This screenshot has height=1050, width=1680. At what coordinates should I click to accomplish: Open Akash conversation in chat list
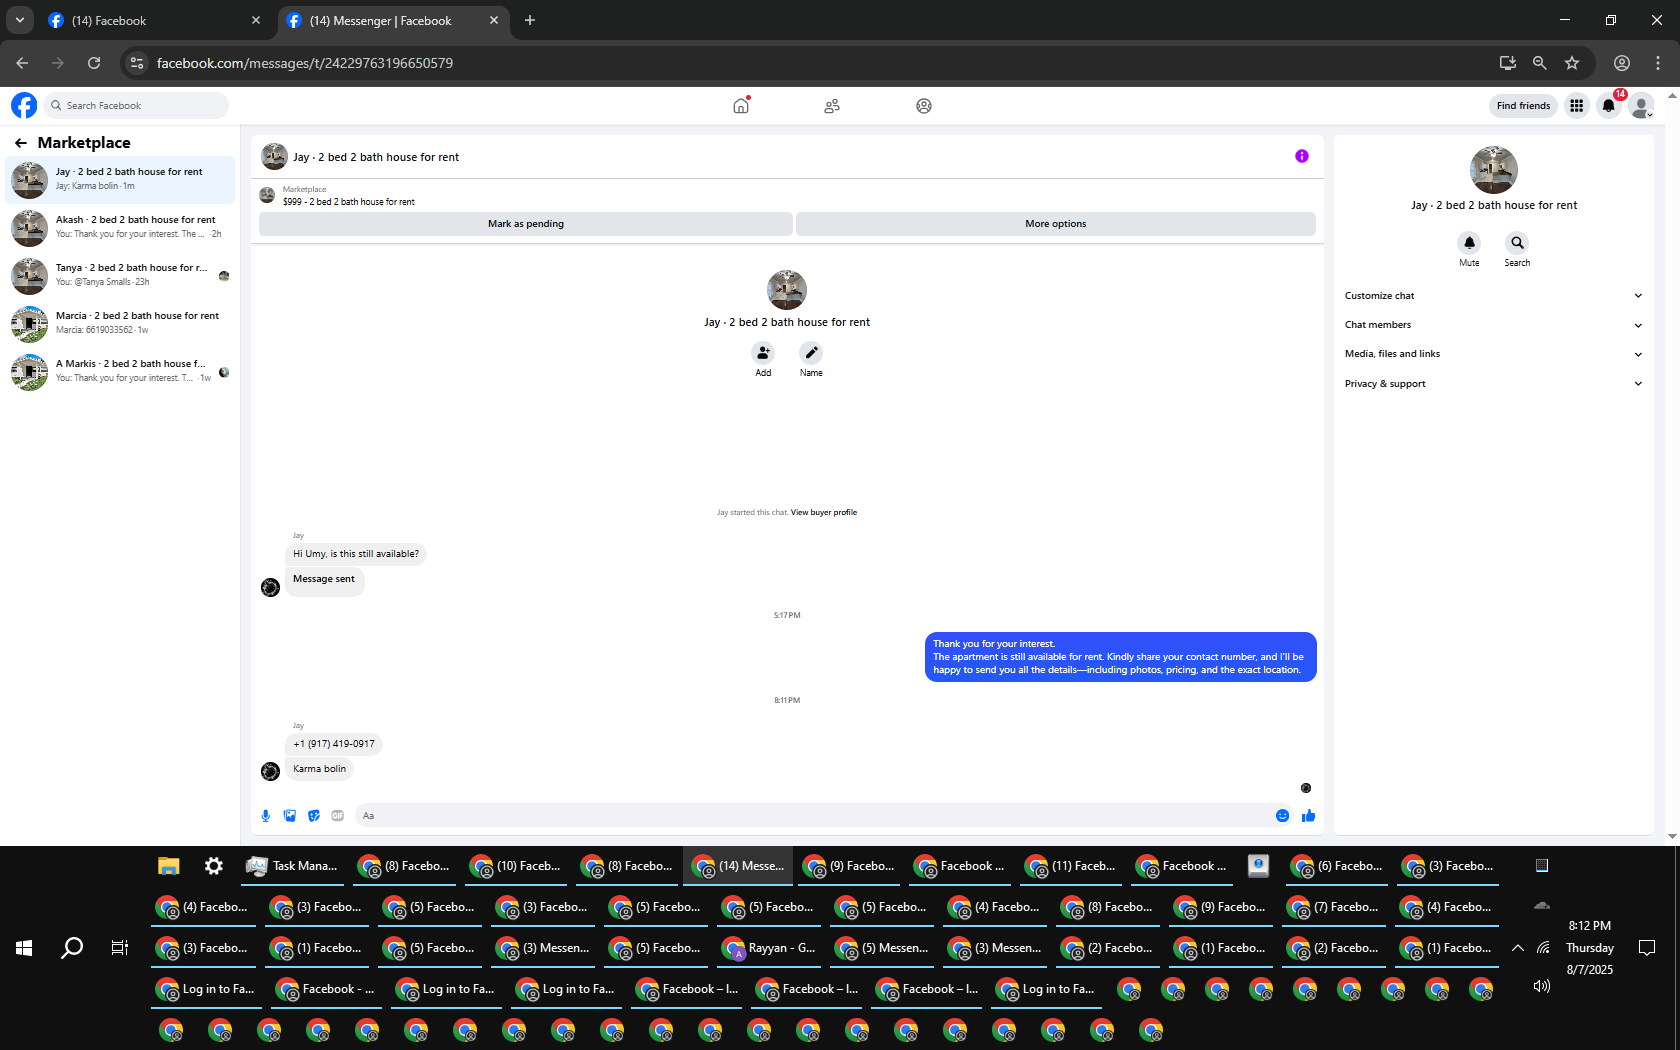point(120,228)
